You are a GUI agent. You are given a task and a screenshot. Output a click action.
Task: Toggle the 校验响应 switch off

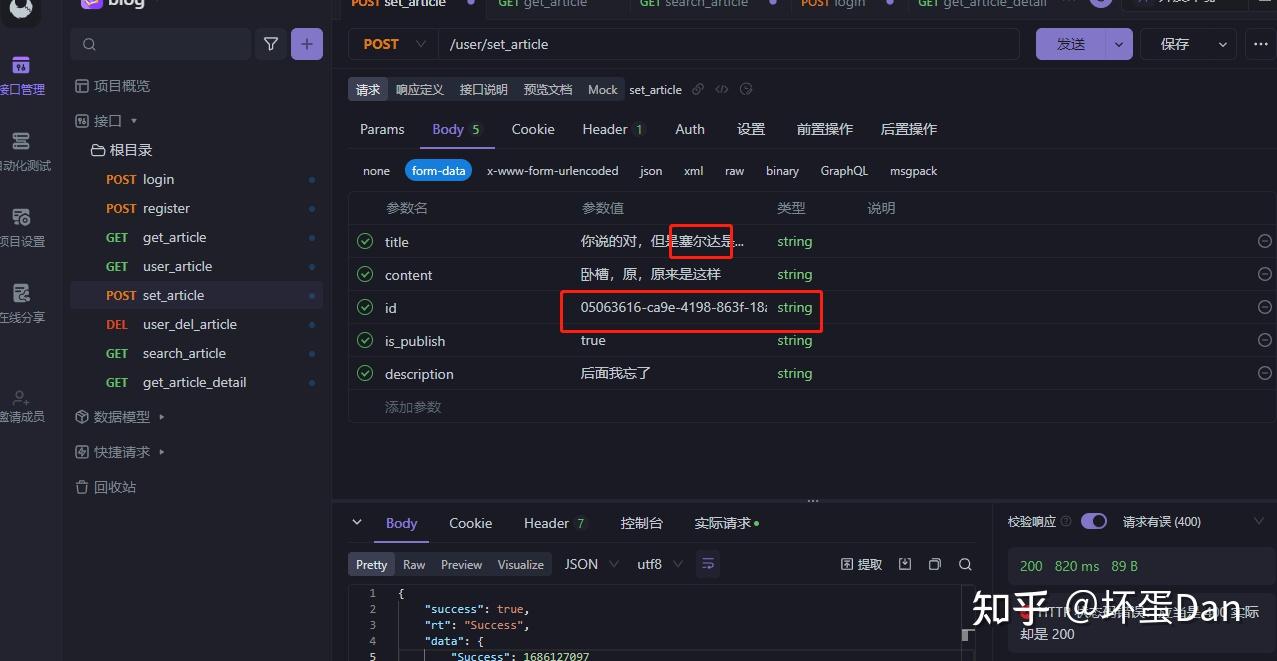click(1093, 521)
